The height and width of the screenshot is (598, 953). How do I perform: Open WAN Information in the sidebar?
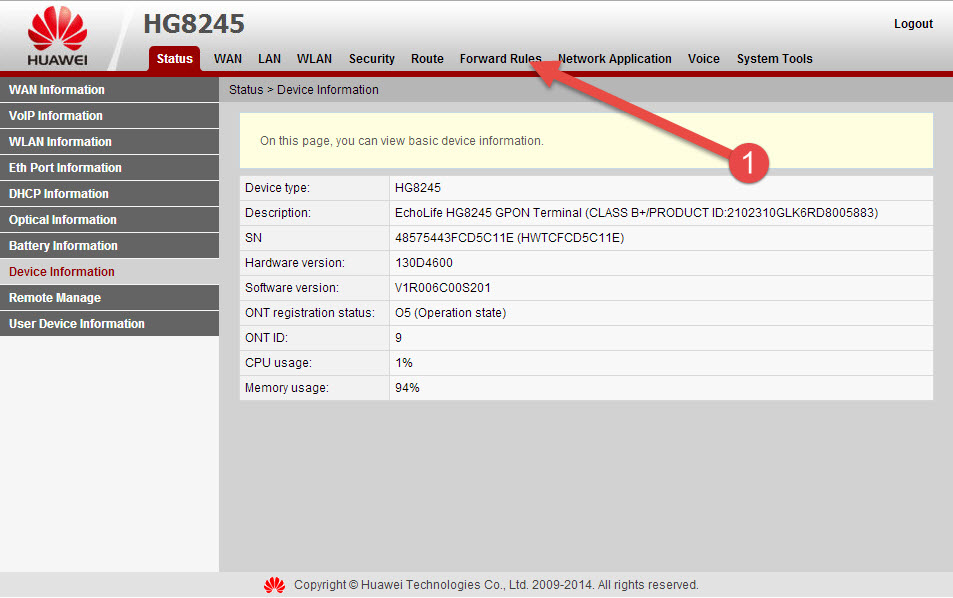point(57,90)
